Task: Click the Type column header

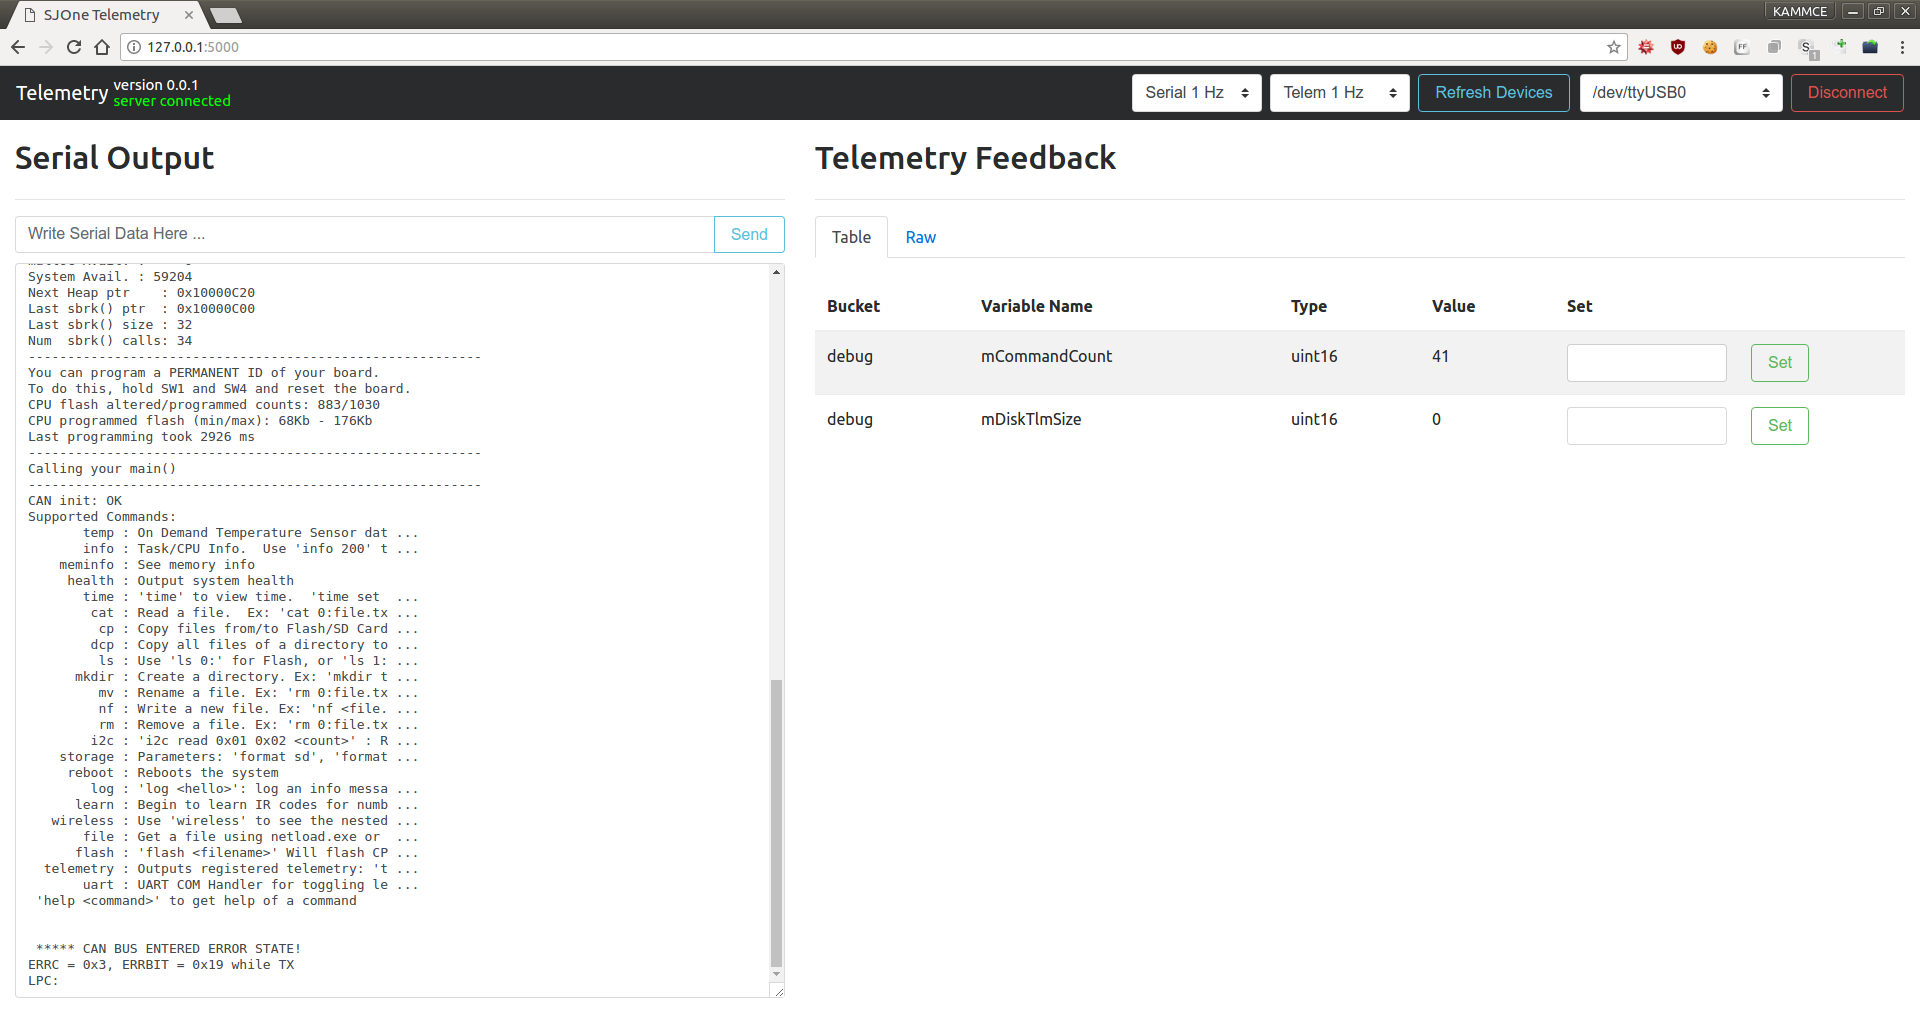Action: click(x=1308, y=306)
